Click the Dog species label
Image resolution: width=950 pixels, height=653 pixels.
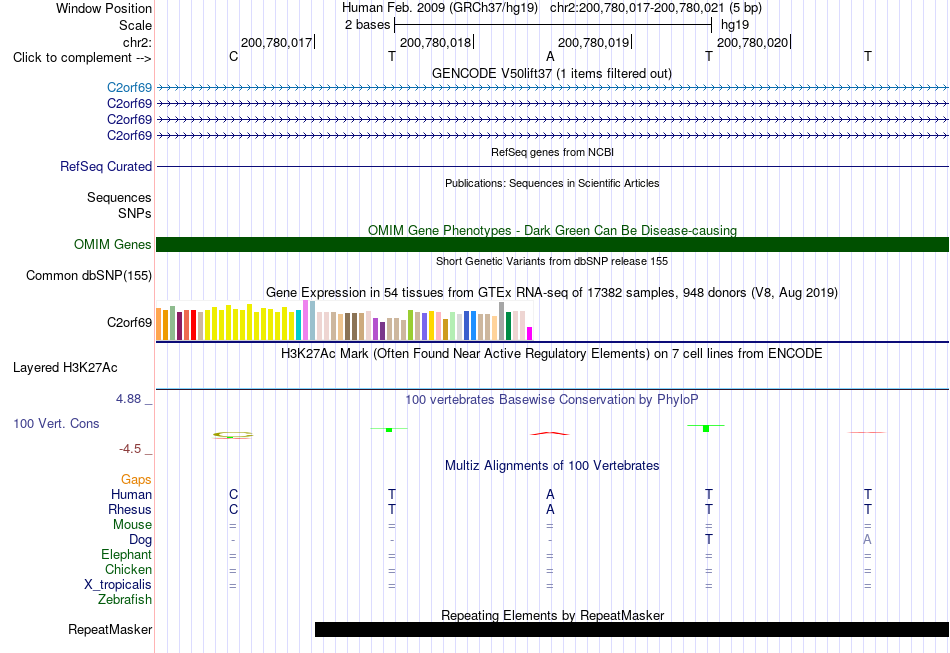point(140,540)
